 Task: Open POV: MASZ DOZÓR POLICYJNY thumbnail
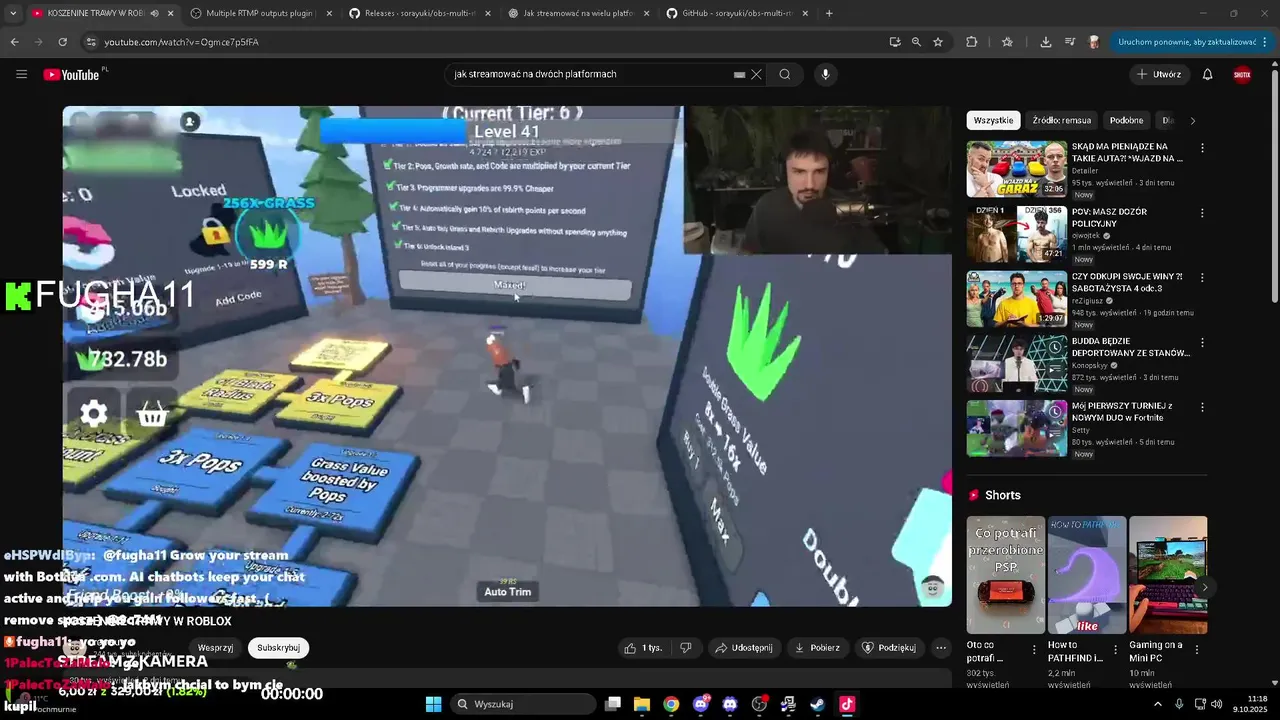[1016, 233]
